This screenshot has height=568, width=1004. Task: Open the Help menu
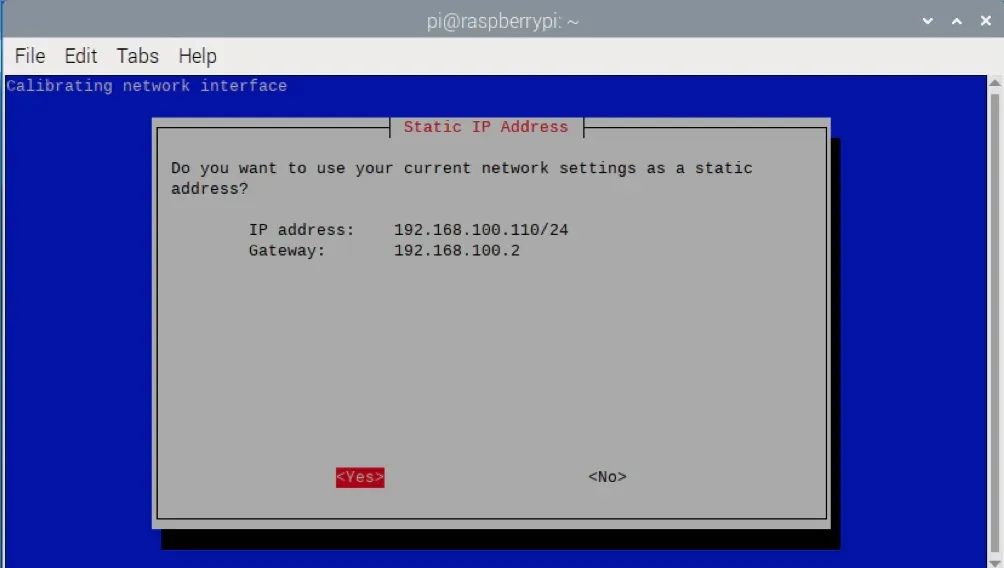tap(197, 56)
